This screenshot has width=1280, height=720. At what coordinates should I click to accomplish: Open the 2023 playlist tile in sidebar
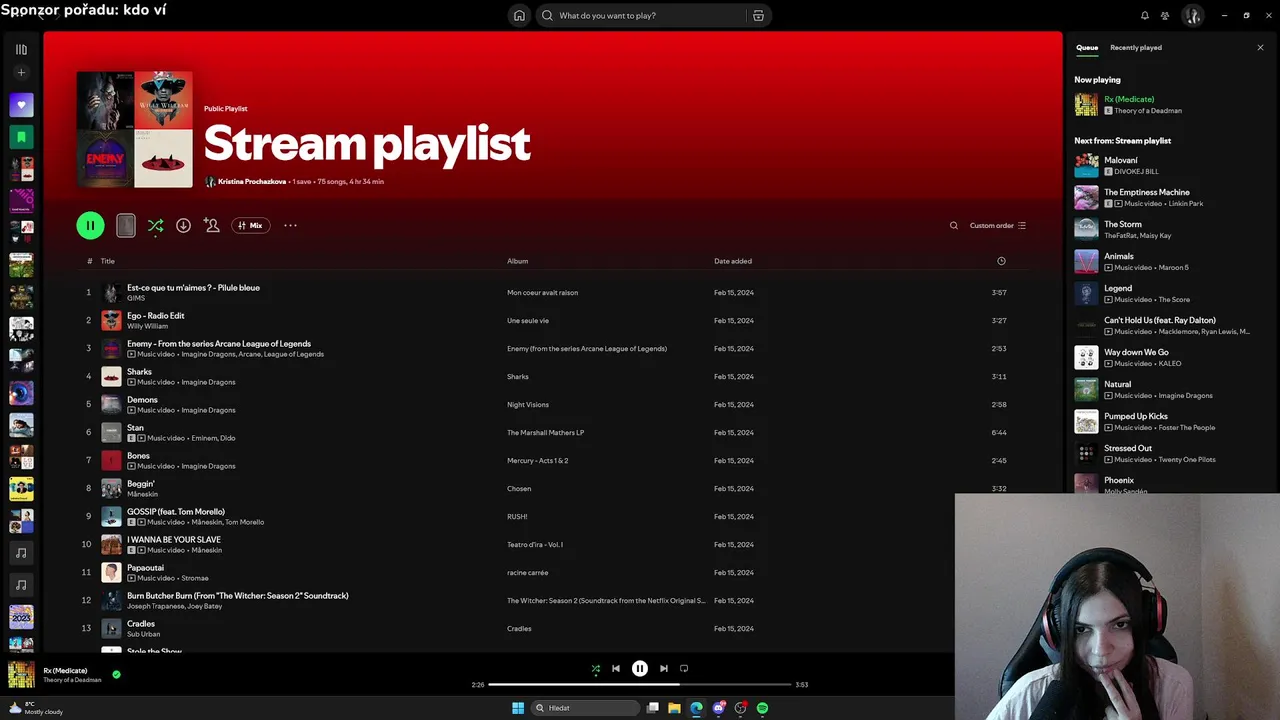[21, 616]
